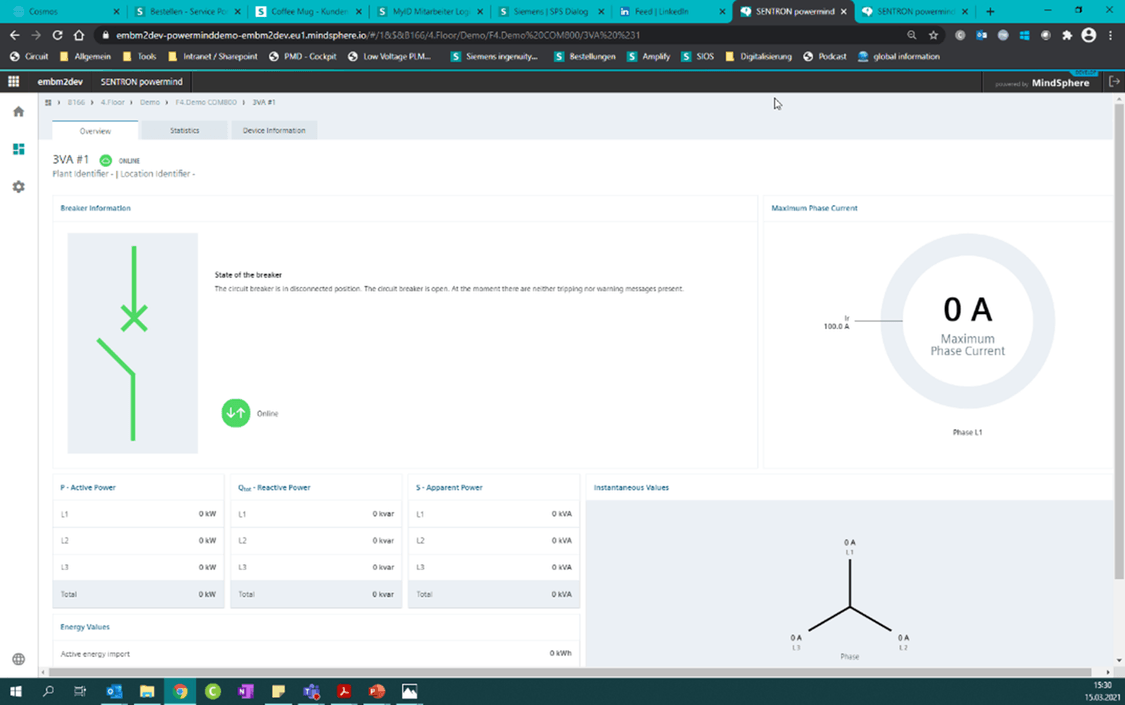
Task: Open the global information bookmark
Action: pos(899,57)
